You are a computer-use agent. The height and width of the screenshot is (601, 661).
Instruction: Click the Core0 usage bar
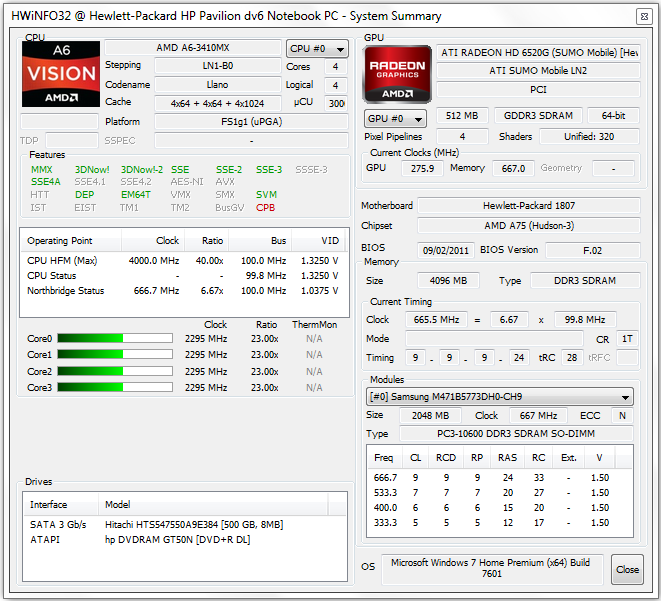coord(115,338)
